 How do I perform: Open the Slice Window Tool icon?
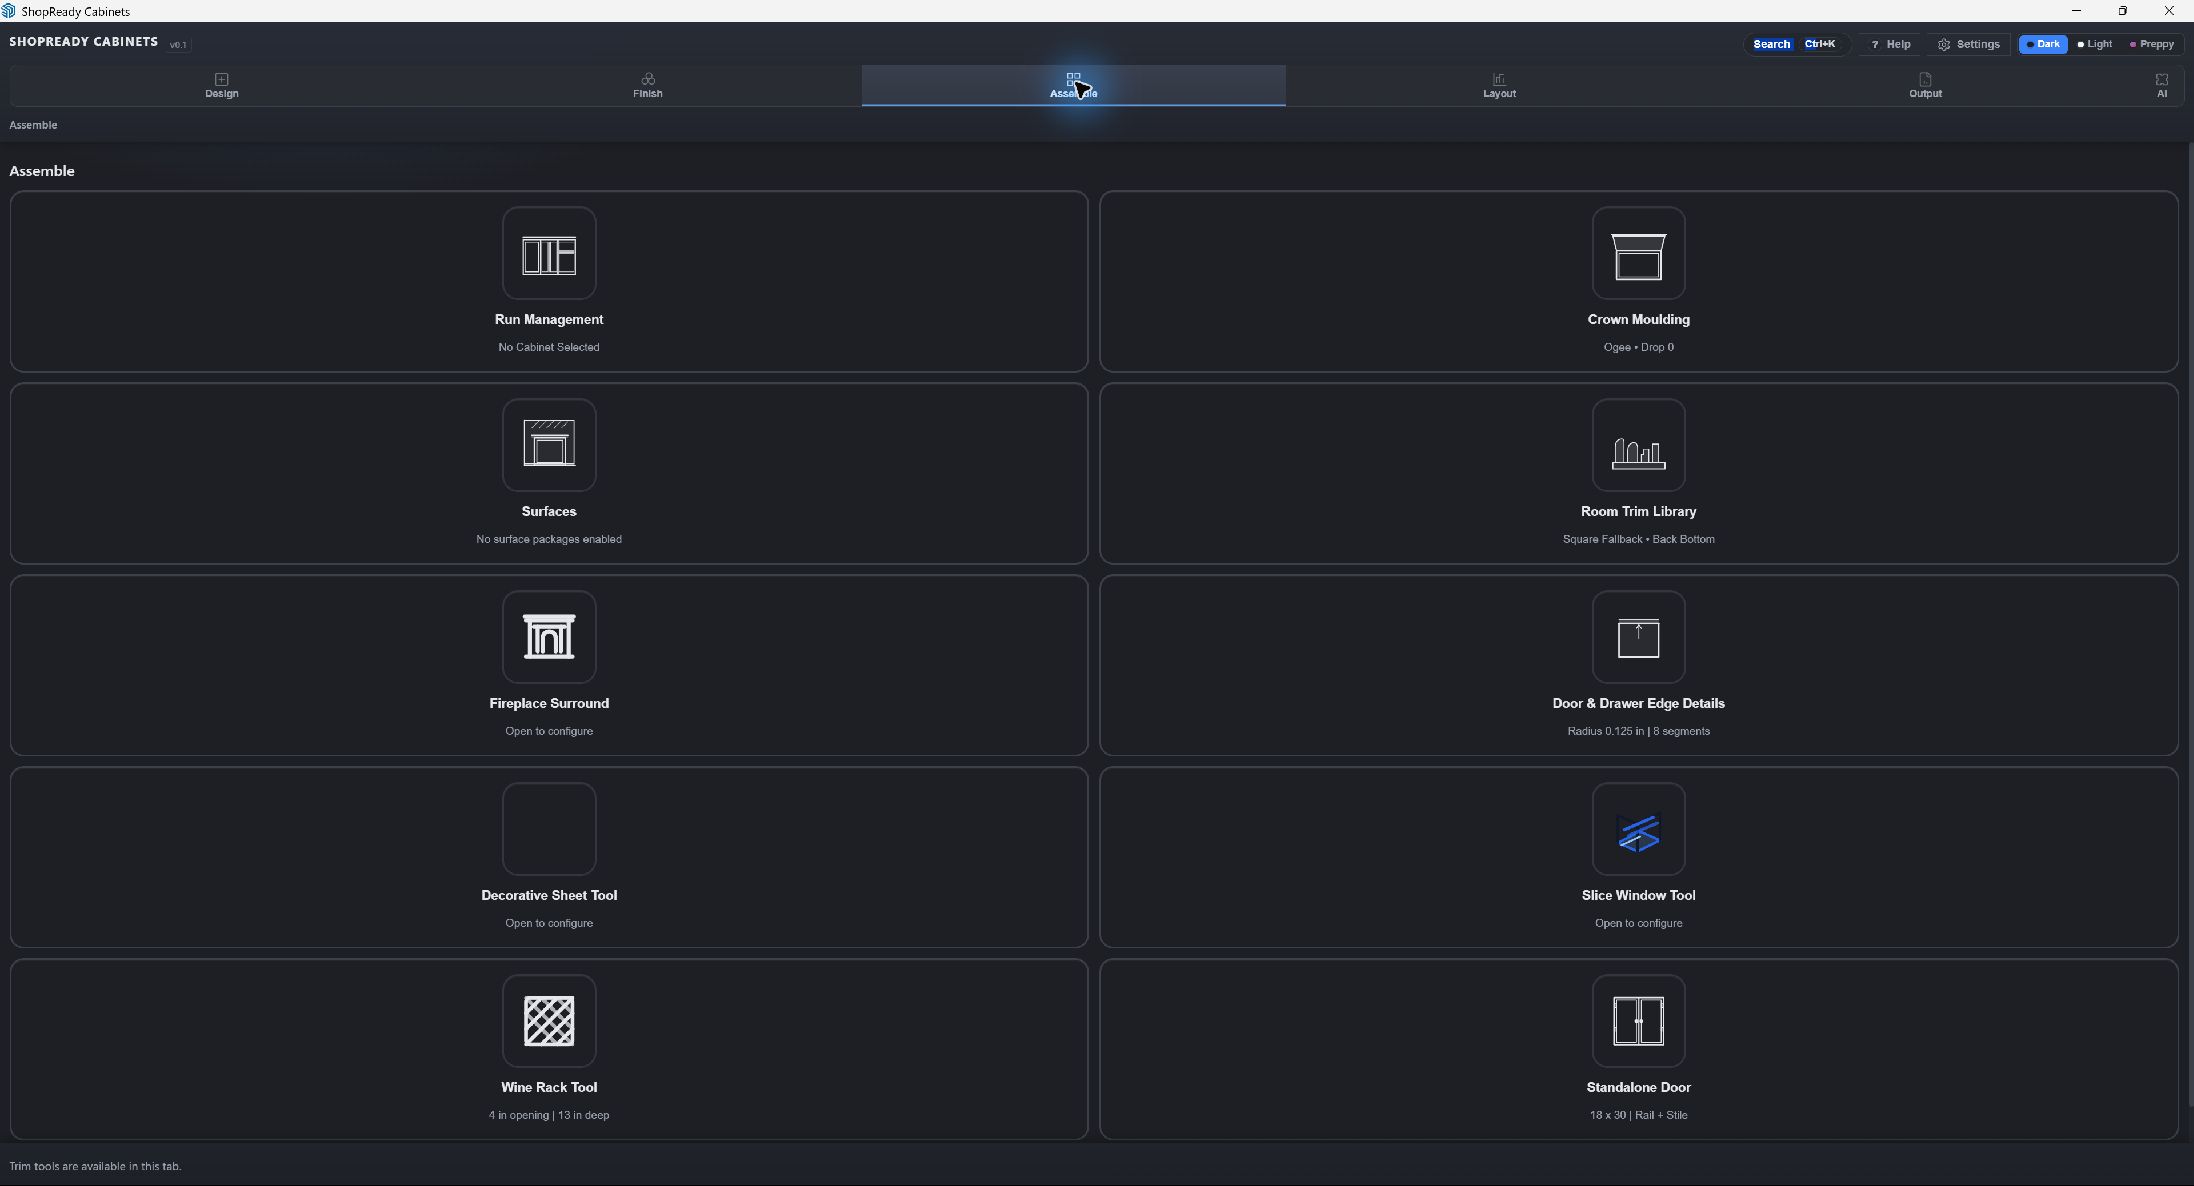(1638, 829)
